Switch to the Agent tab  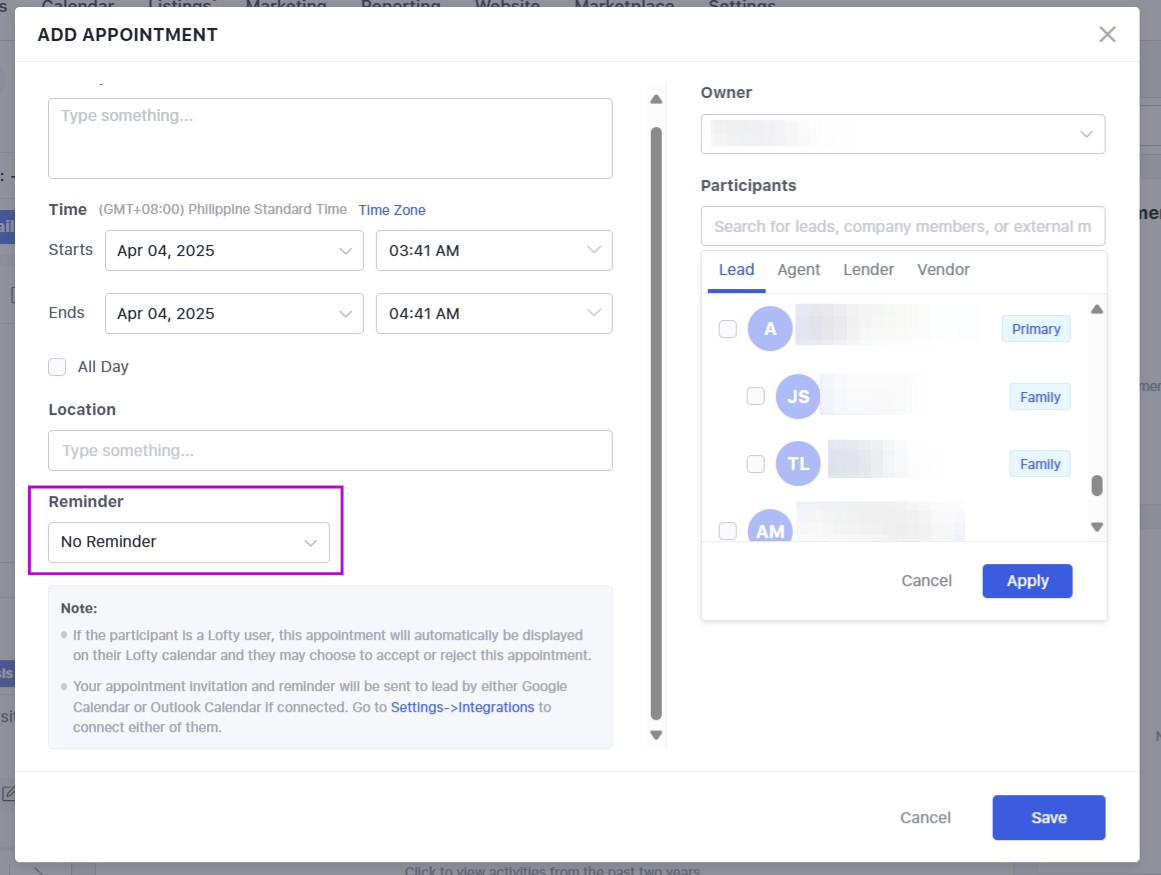798,270
